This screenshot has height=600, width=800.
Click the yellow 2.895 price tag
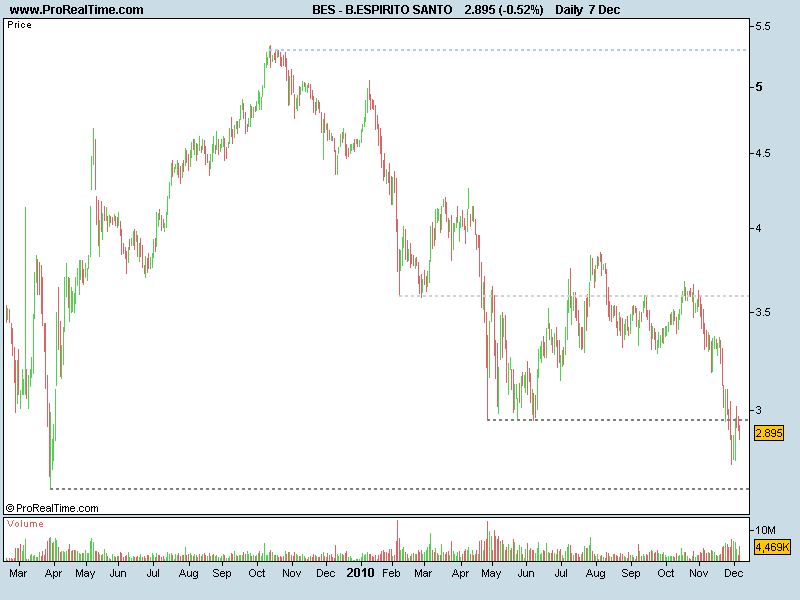pos(769,433)
